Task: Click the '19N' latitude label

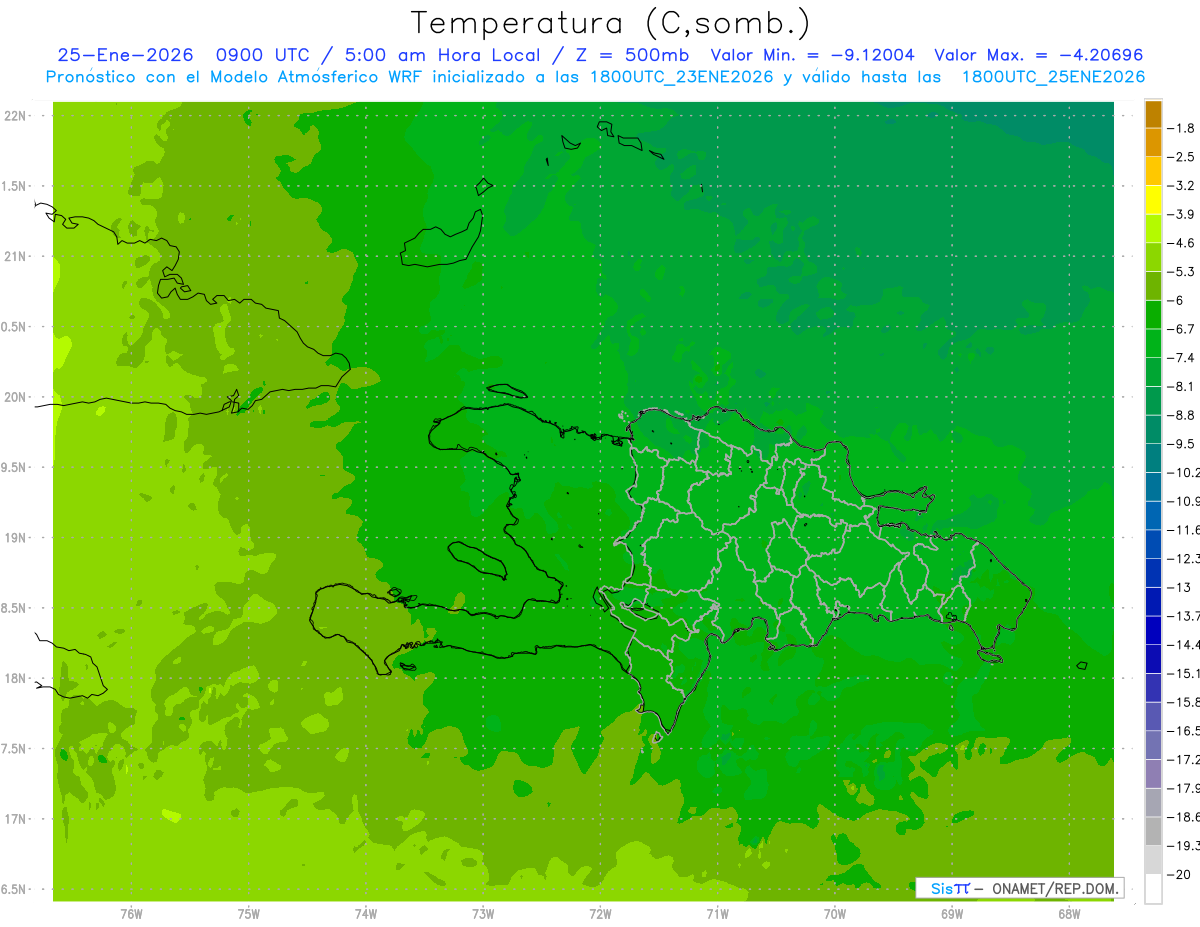Action: [17, 538]
